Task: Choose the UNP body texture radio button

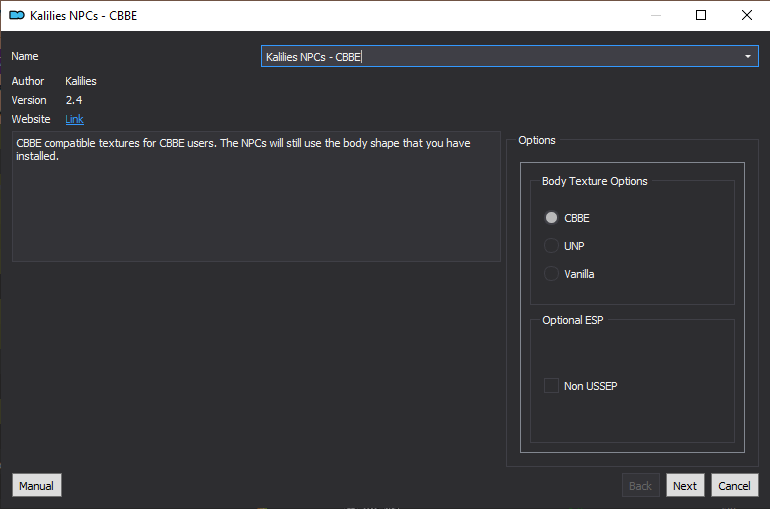Action: tap(551, 245)
